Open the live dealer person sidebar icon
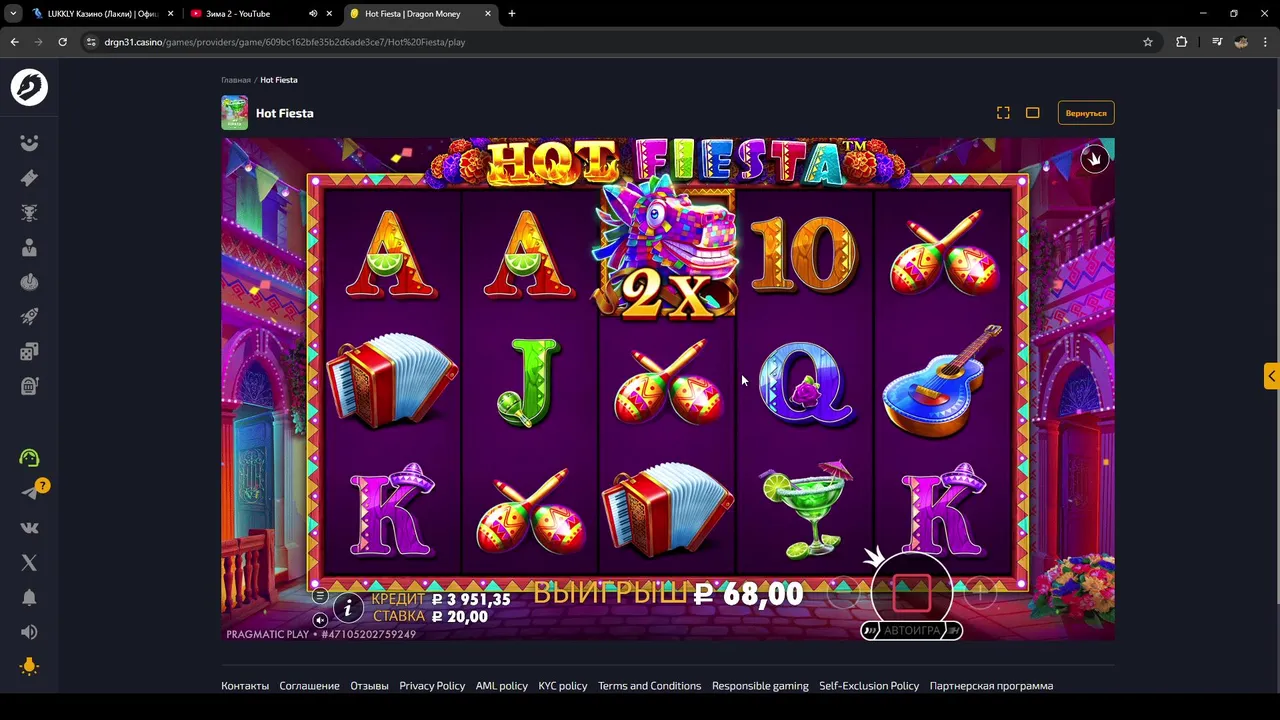This screenshot has width=1280, height=720. (x=29, y=247)
